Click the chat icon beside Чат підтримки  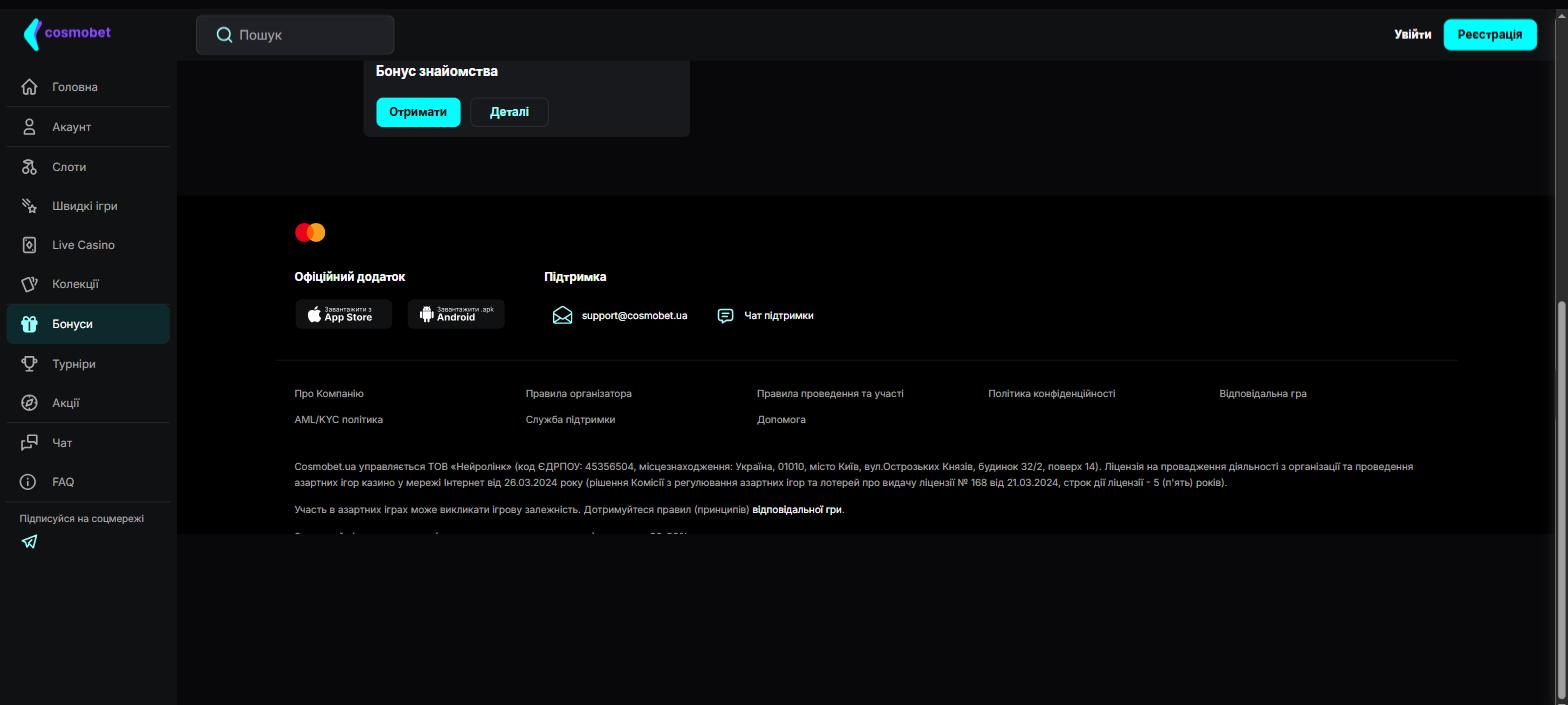pyautogui.click(x=726, y=316)
